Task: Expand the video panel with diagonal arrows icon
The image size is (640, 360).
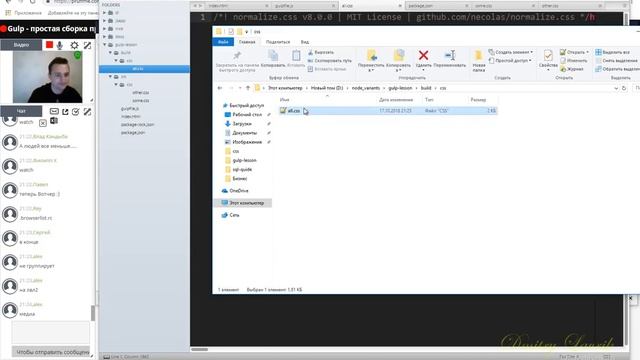Action: click(x=87, y=45)
